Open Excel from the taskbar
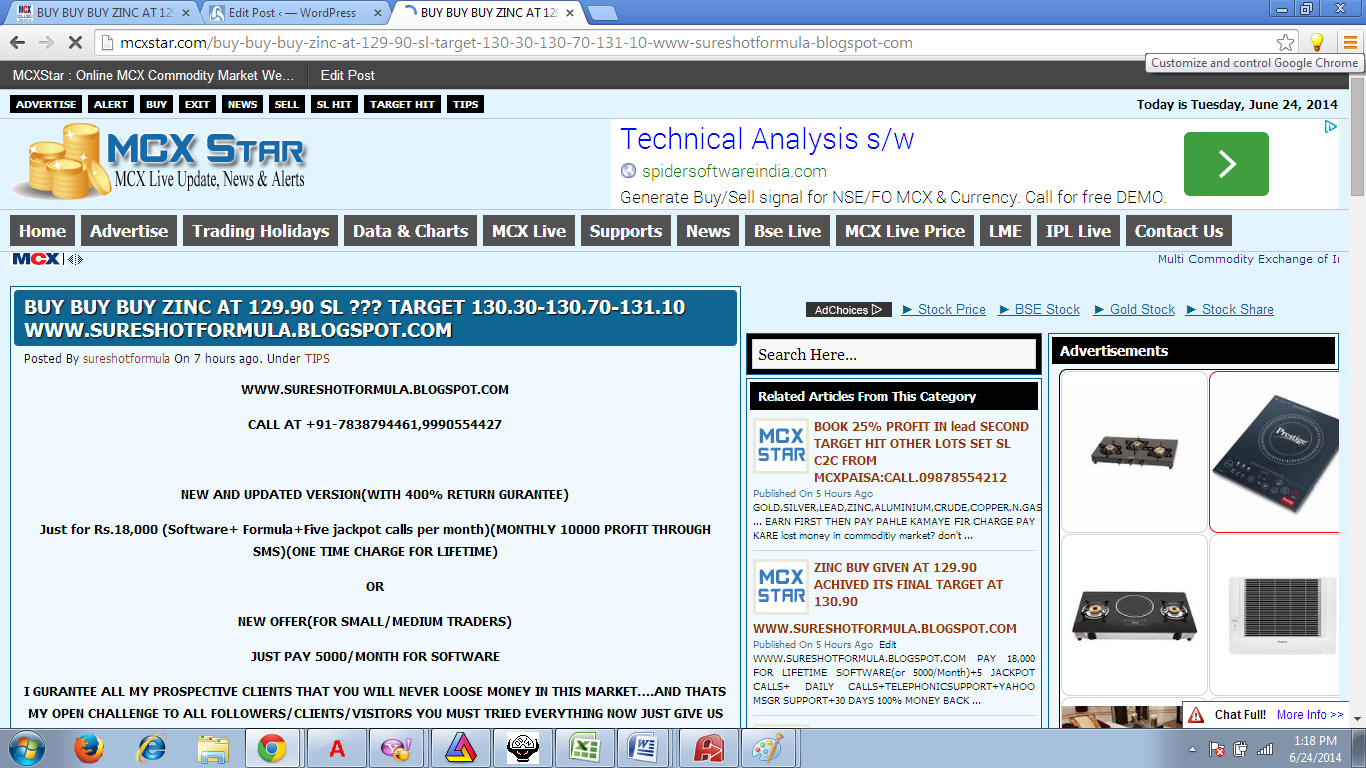This screenshot has height=768, width=1366. click(x=582, y=748)
